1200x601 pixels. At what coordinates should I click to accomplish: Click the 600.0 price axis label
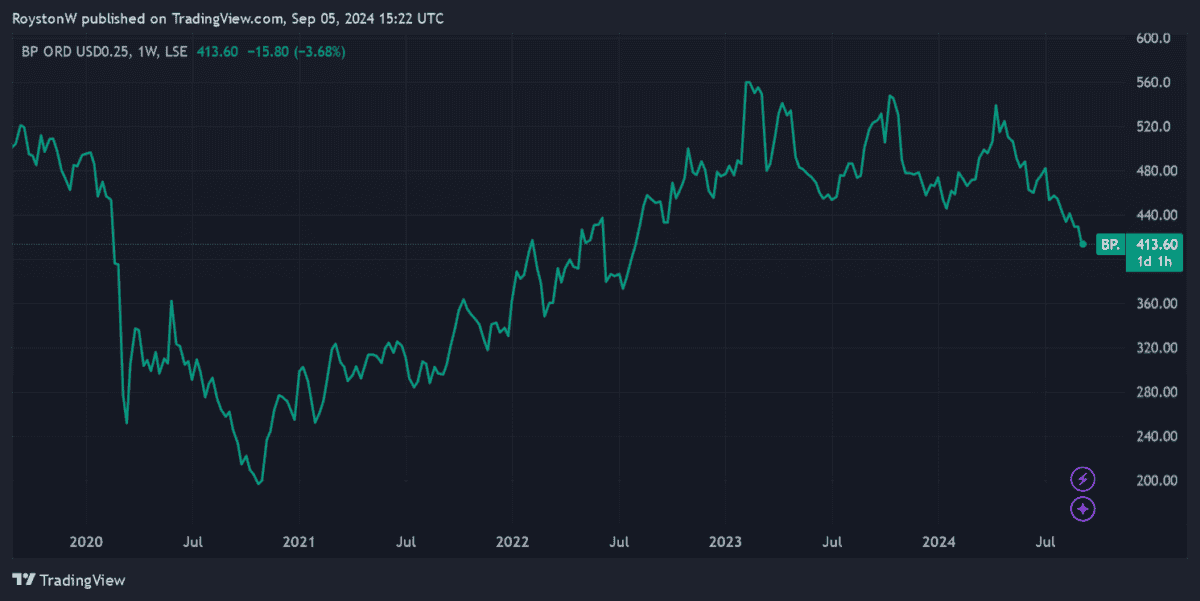click(1153, 38)
